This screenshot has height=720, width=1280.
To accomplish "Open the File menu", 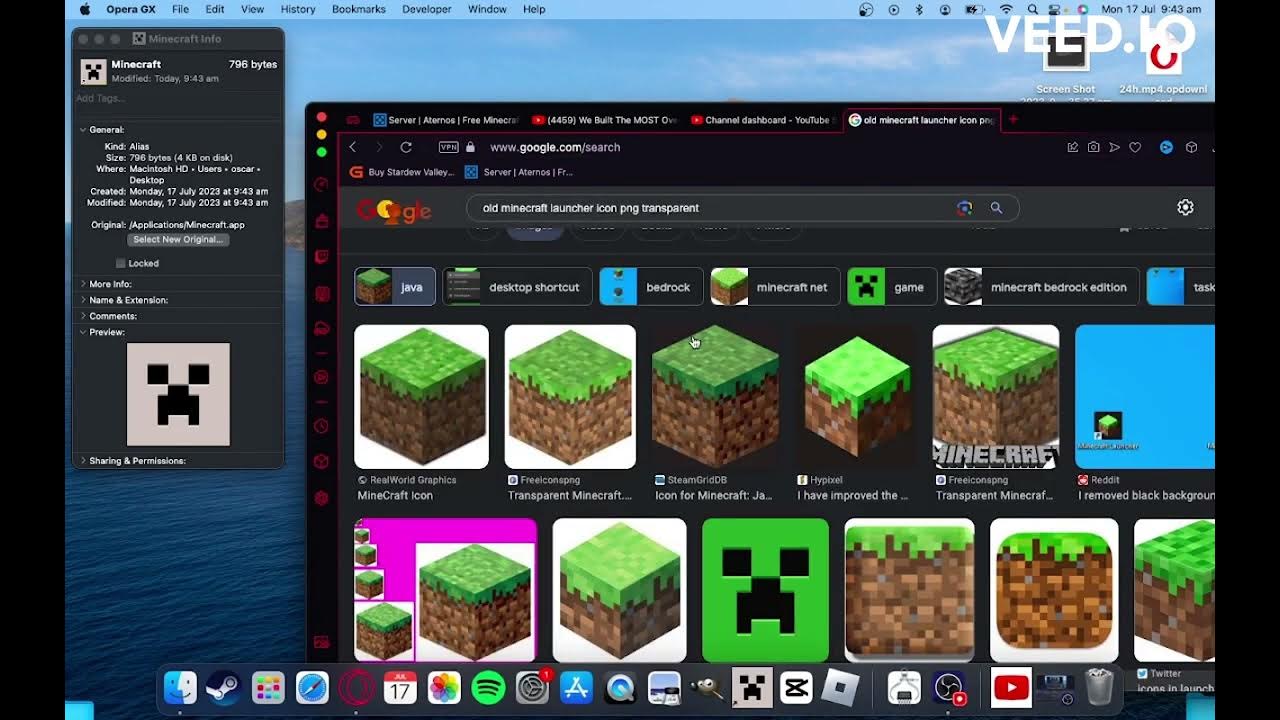I will tap(180, 9).
